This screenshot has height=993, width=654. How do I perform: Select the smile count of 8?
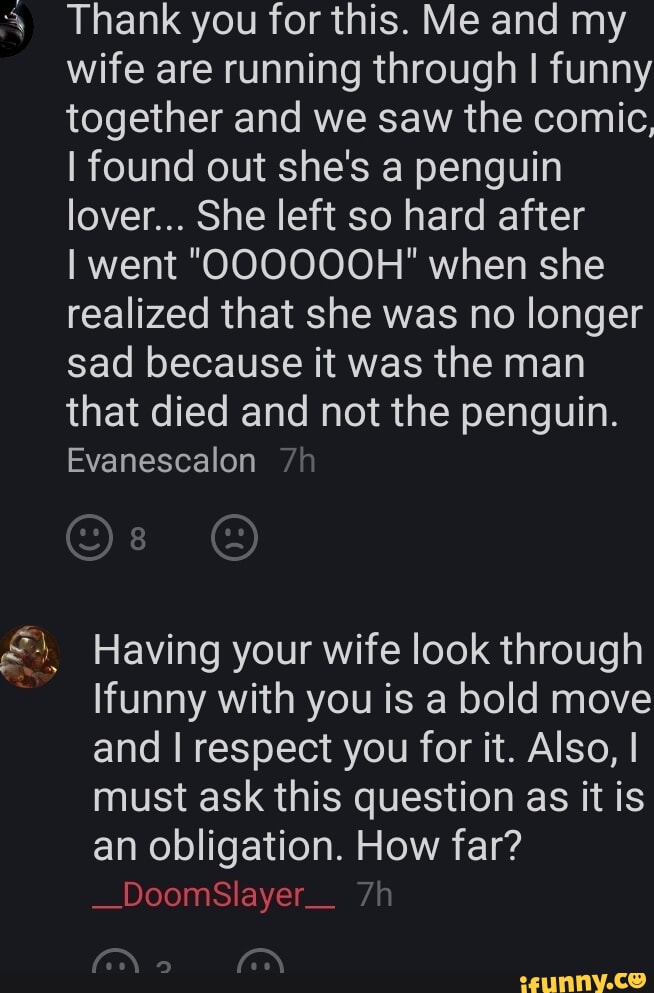point(138,540)
